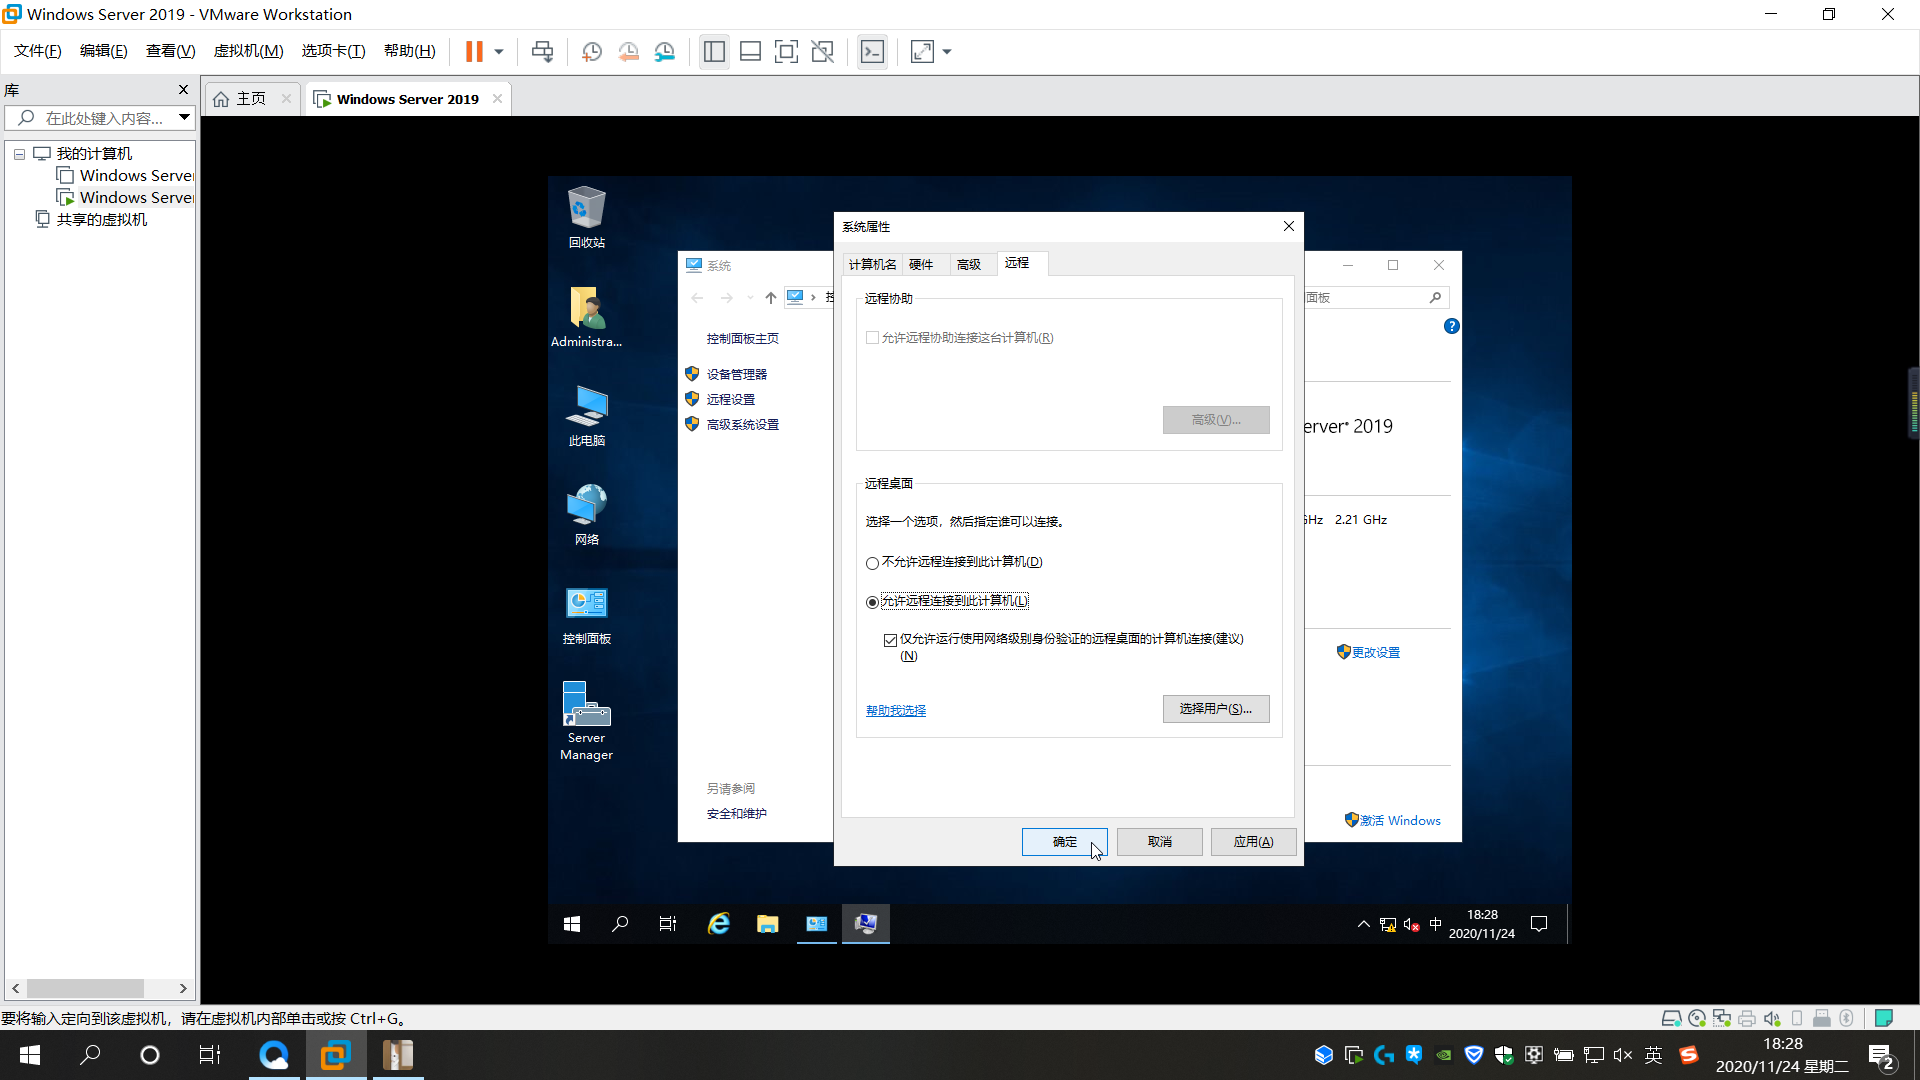The height and width of the screenshot is (1080, 1920).
Task: Click the 确定 button in system properties
Action: click(x=1064, y=841)
